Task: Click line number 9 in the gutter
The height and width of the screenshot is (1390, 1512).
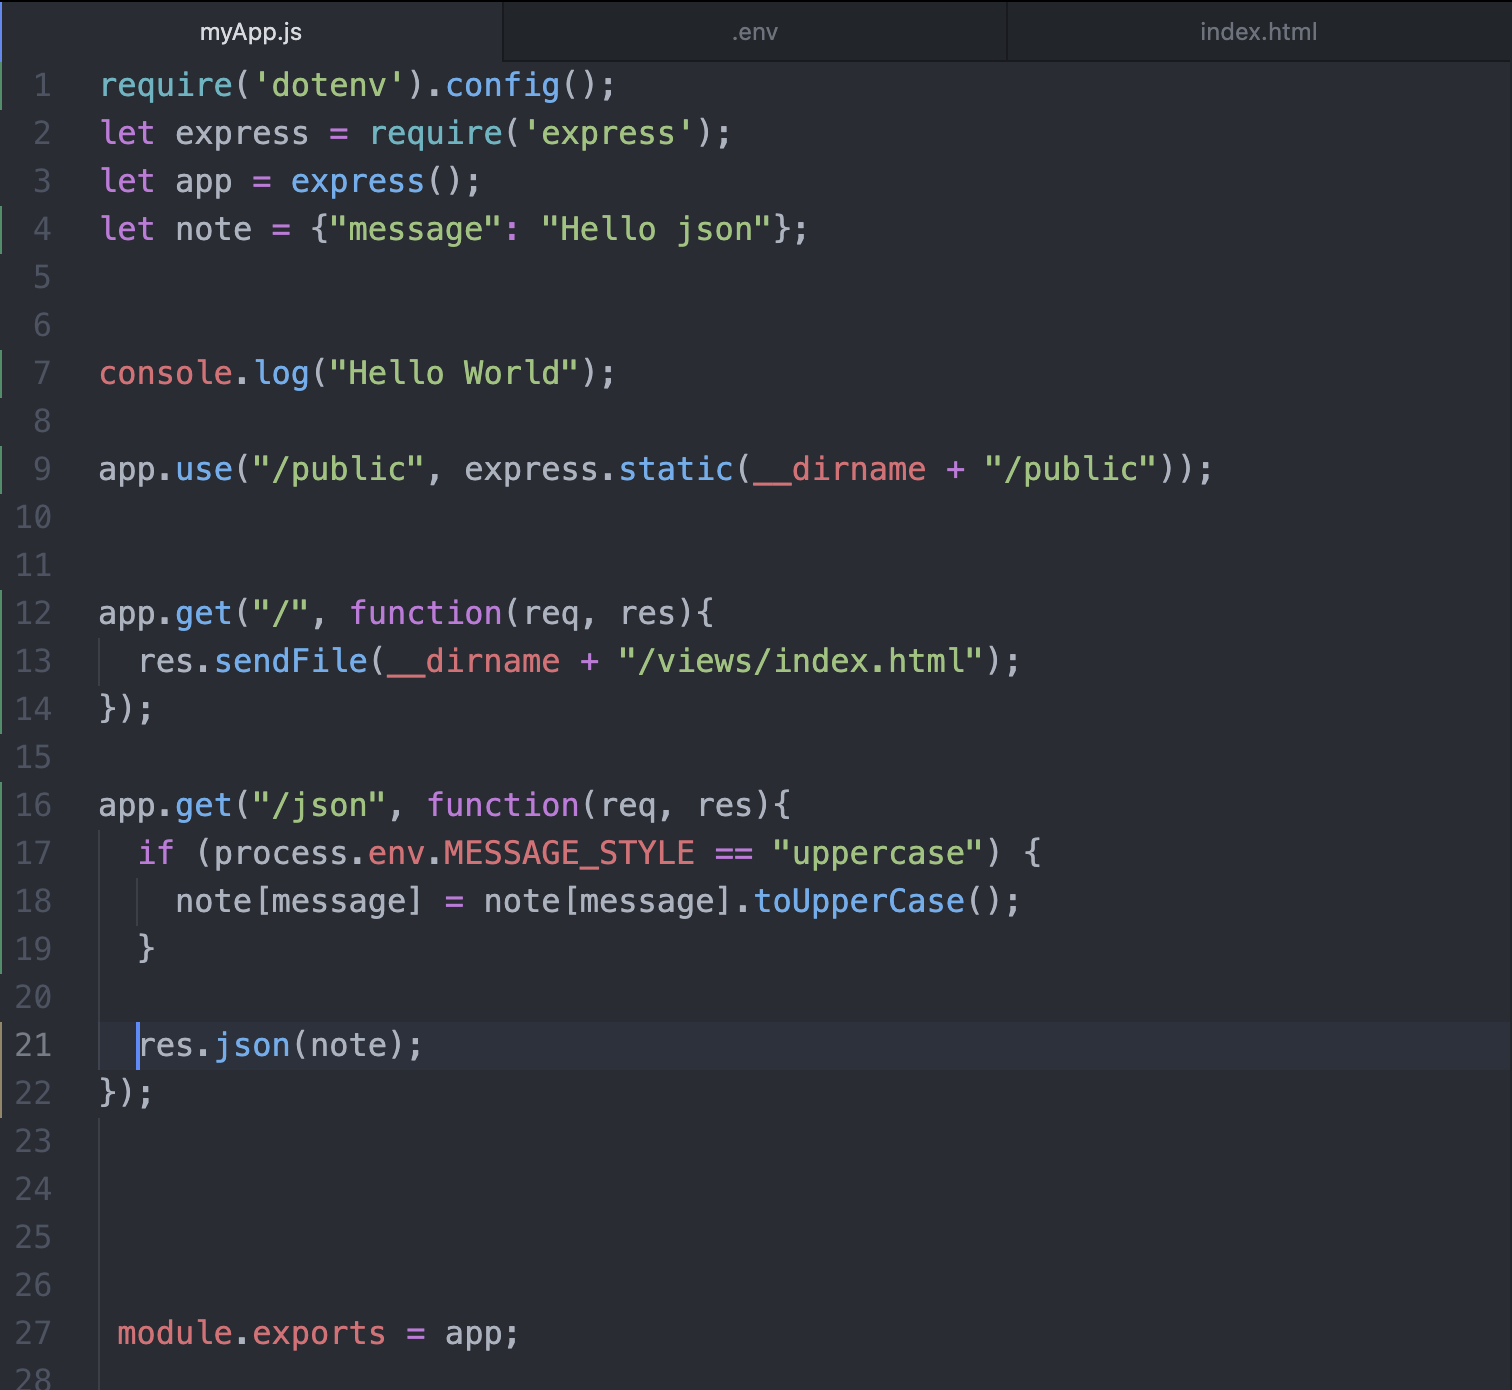Action: tap(40, 468)
